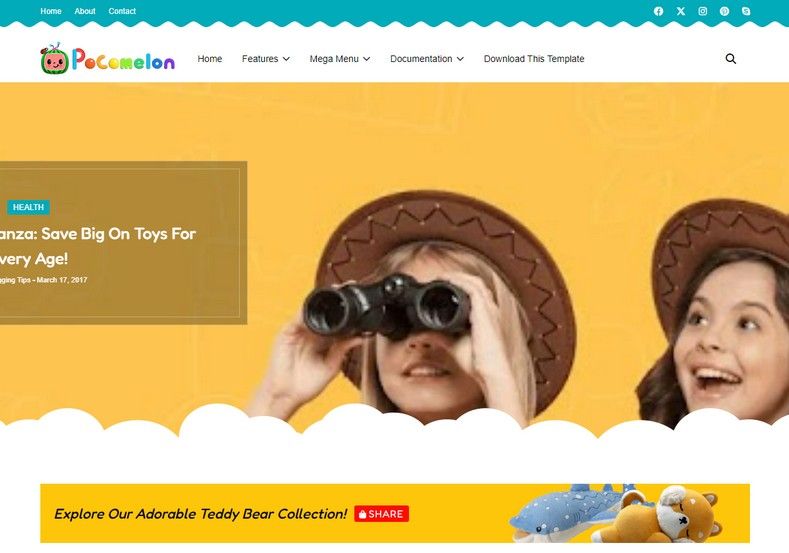Open the 'Save Big On Toys' post title
Screen dimensions: 789x553
point(98,246)
